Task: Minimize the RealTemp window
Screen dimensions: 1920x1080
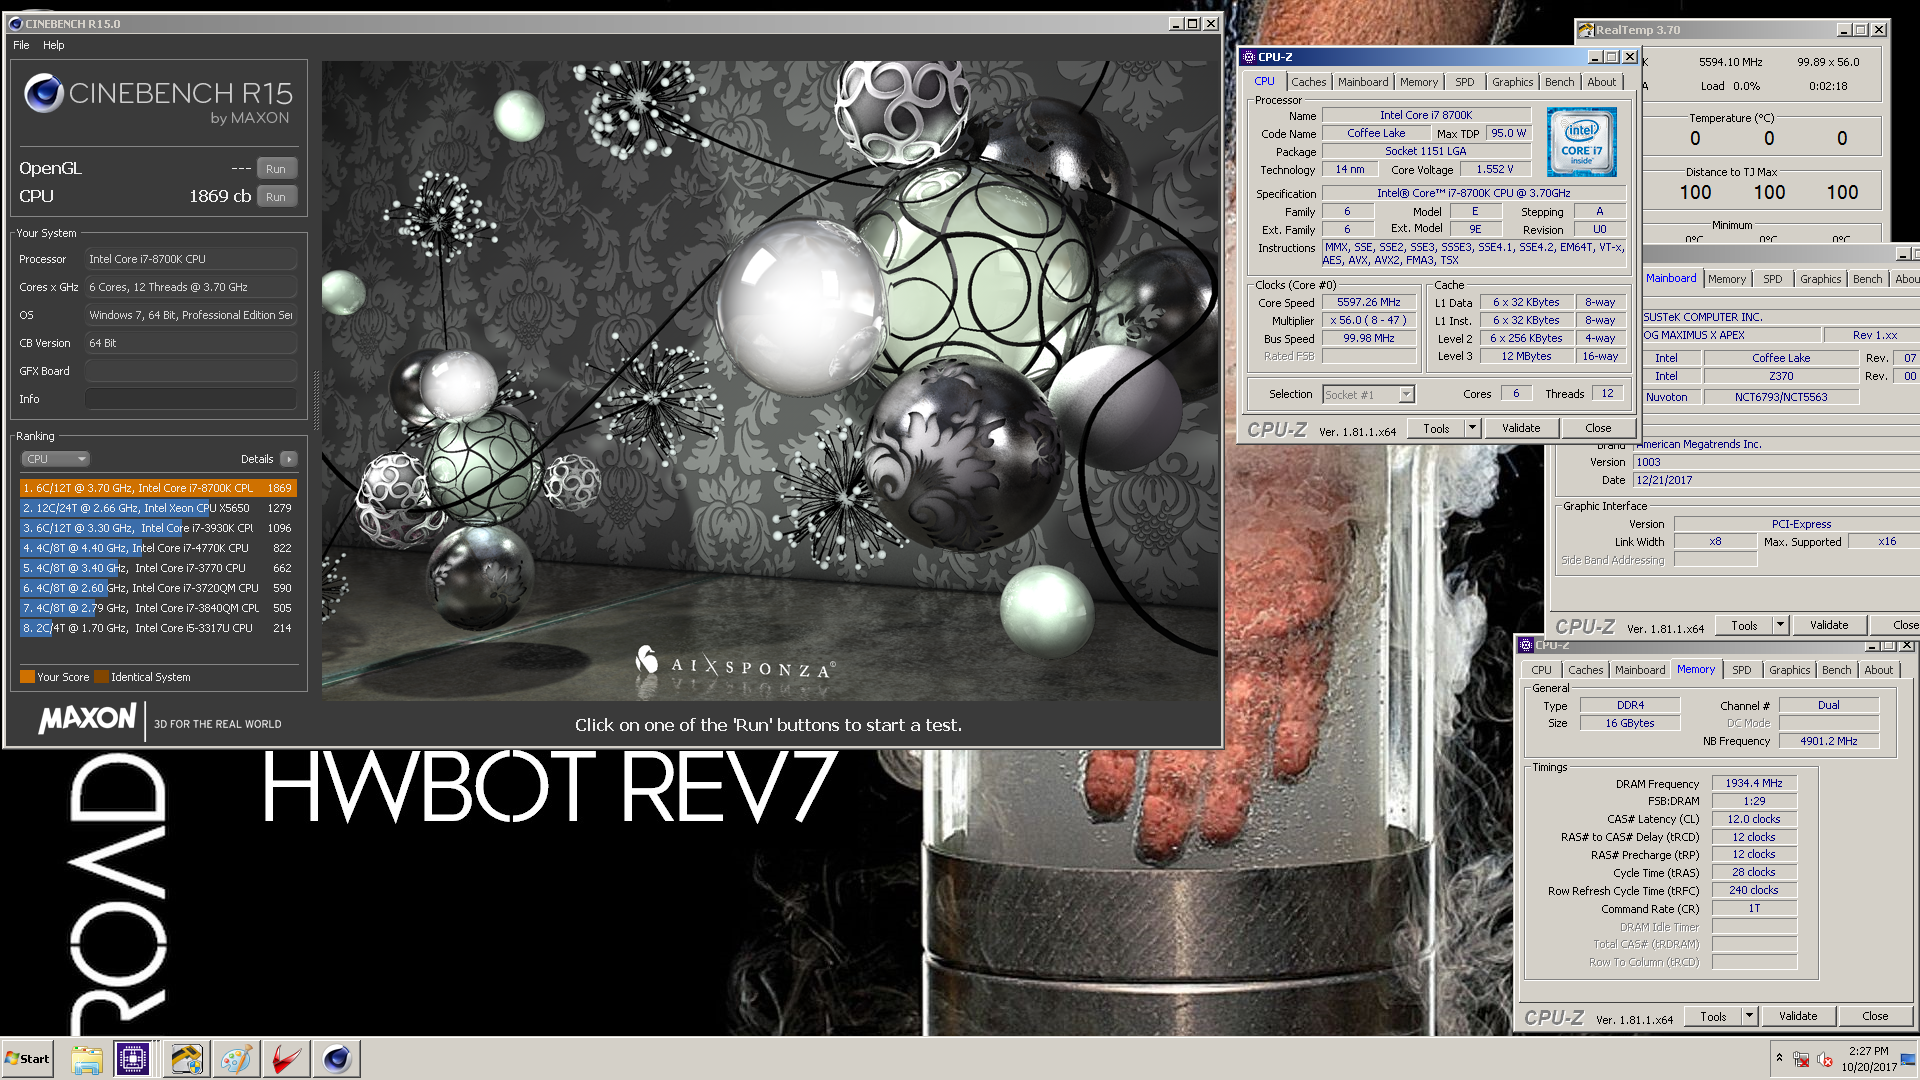Action: tap(1842, 30)
